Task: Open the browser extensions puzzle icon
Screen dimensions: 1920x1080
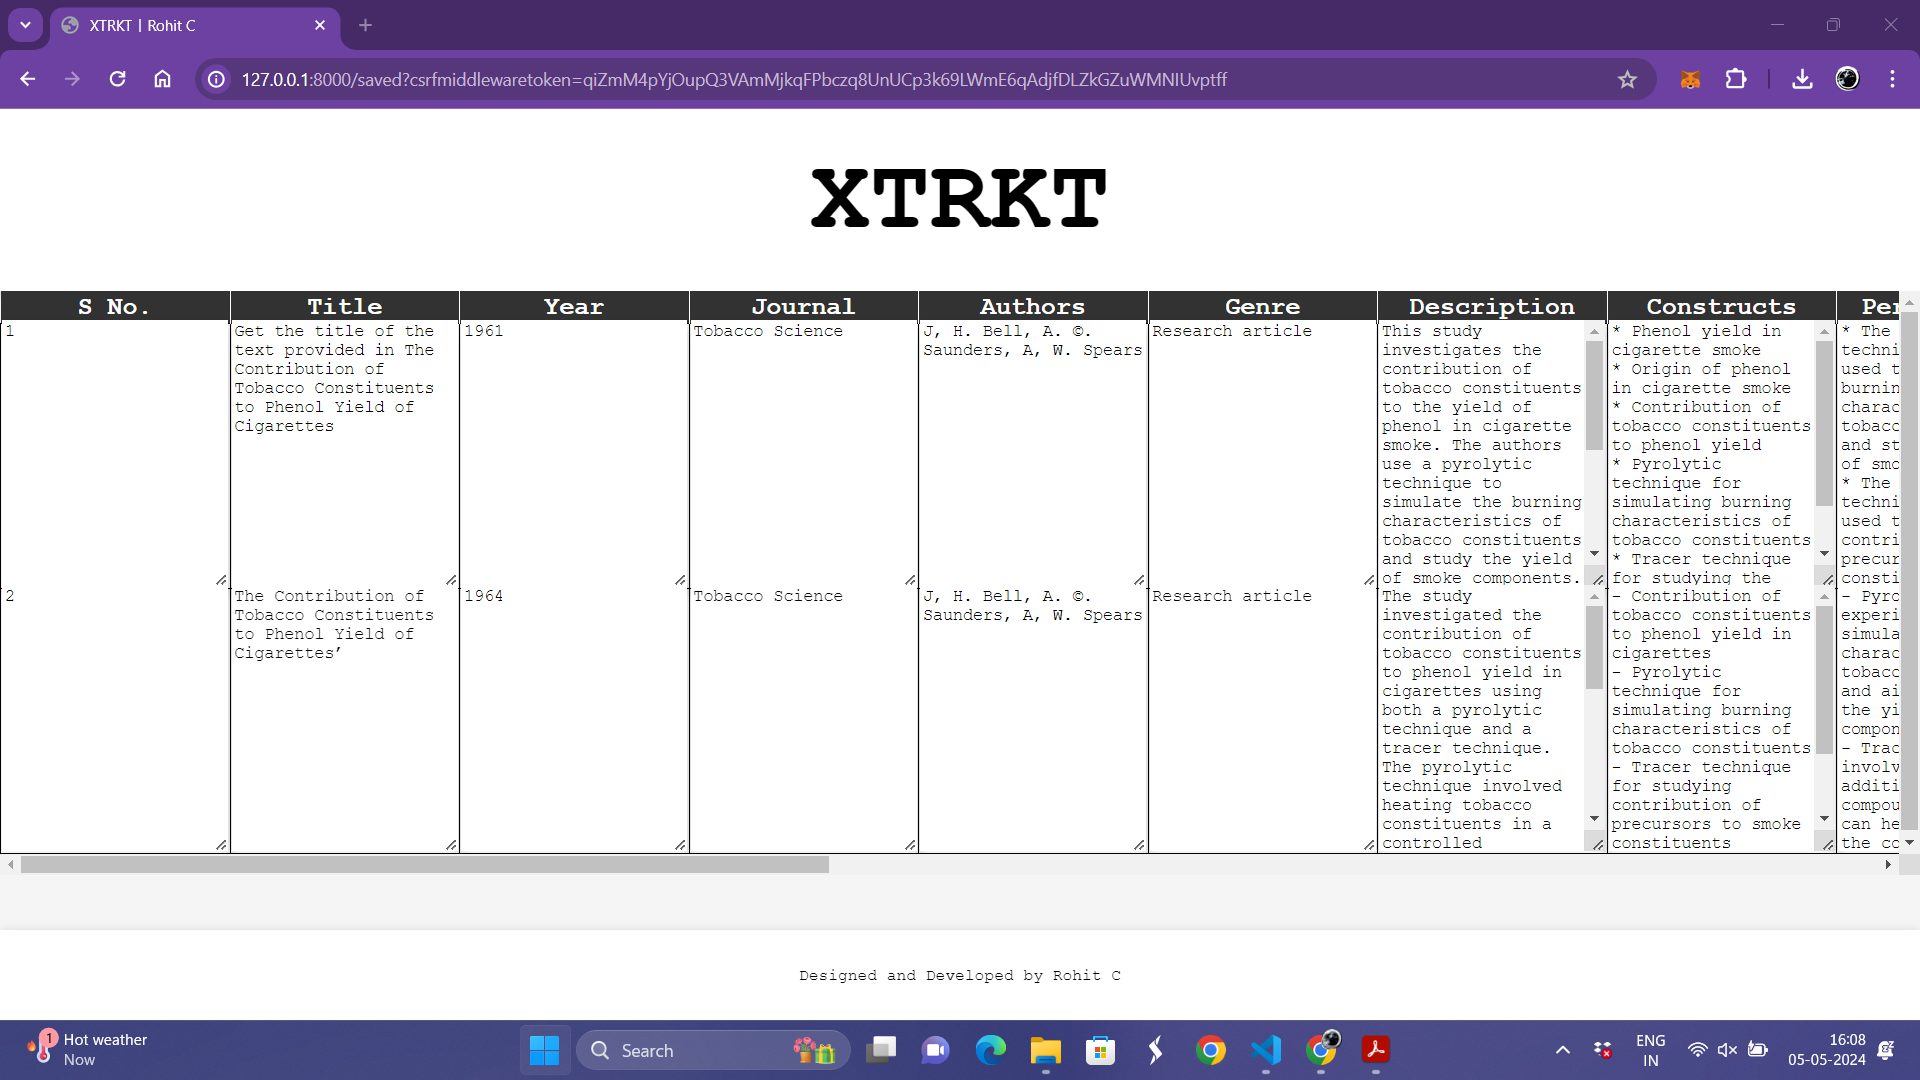Action: click(1736, 79)
